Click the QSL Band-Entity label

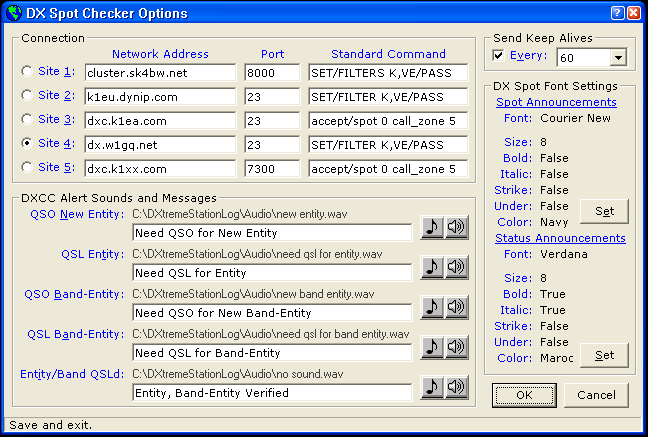point(76,334)
